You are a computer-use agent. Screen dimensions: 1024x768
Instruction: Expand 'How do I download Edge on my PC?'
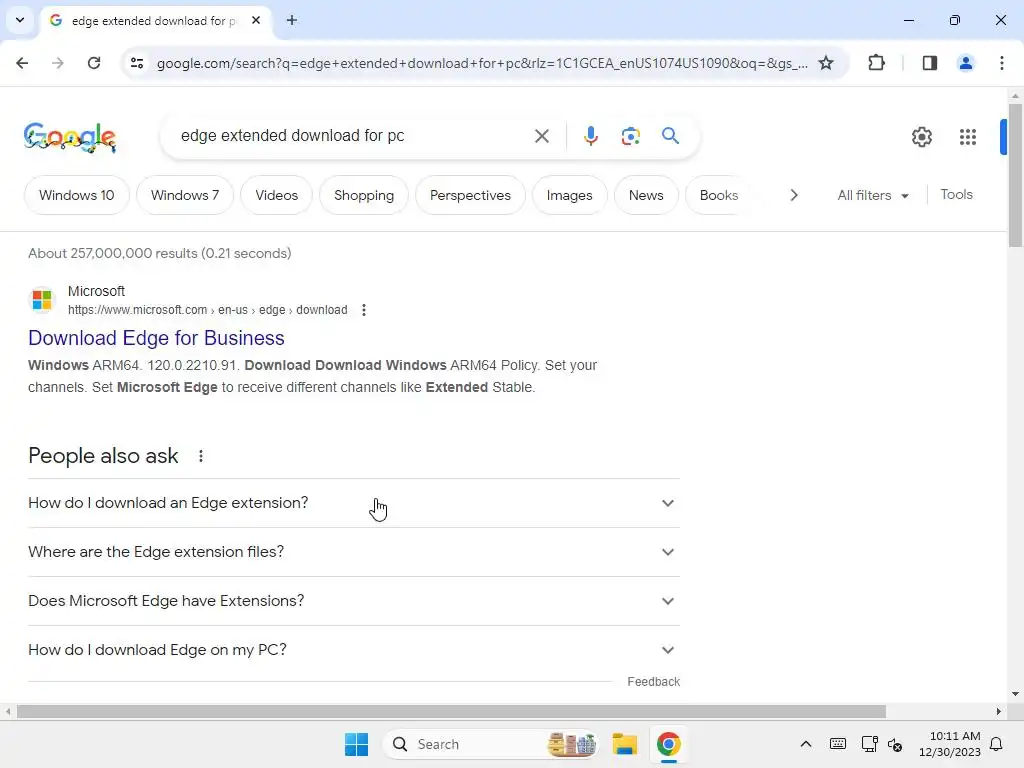(354, 650)
